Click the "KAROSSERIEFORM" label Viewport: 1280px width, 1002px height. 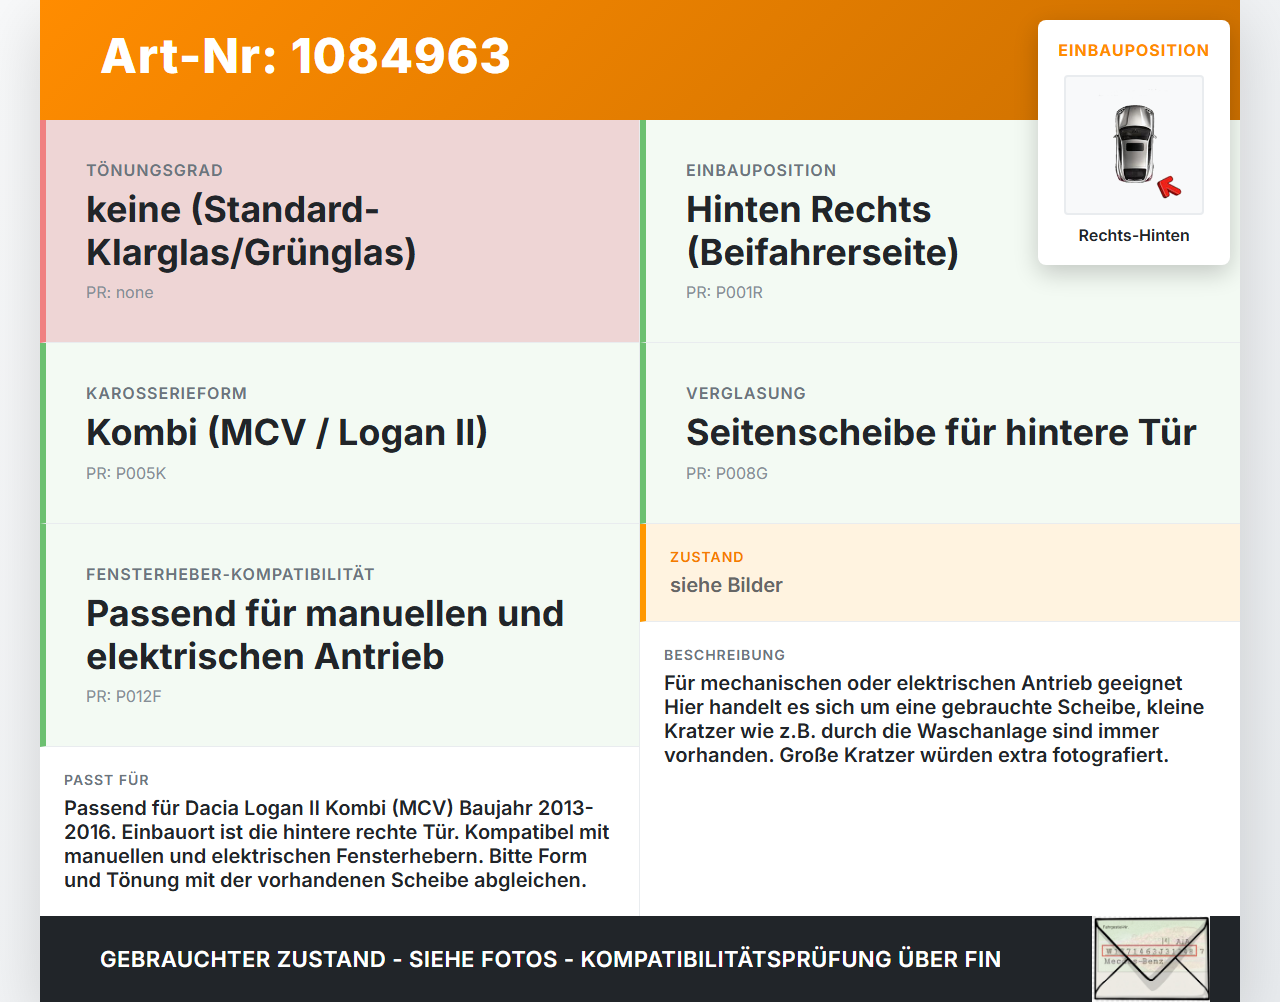[x=166, y=393]
